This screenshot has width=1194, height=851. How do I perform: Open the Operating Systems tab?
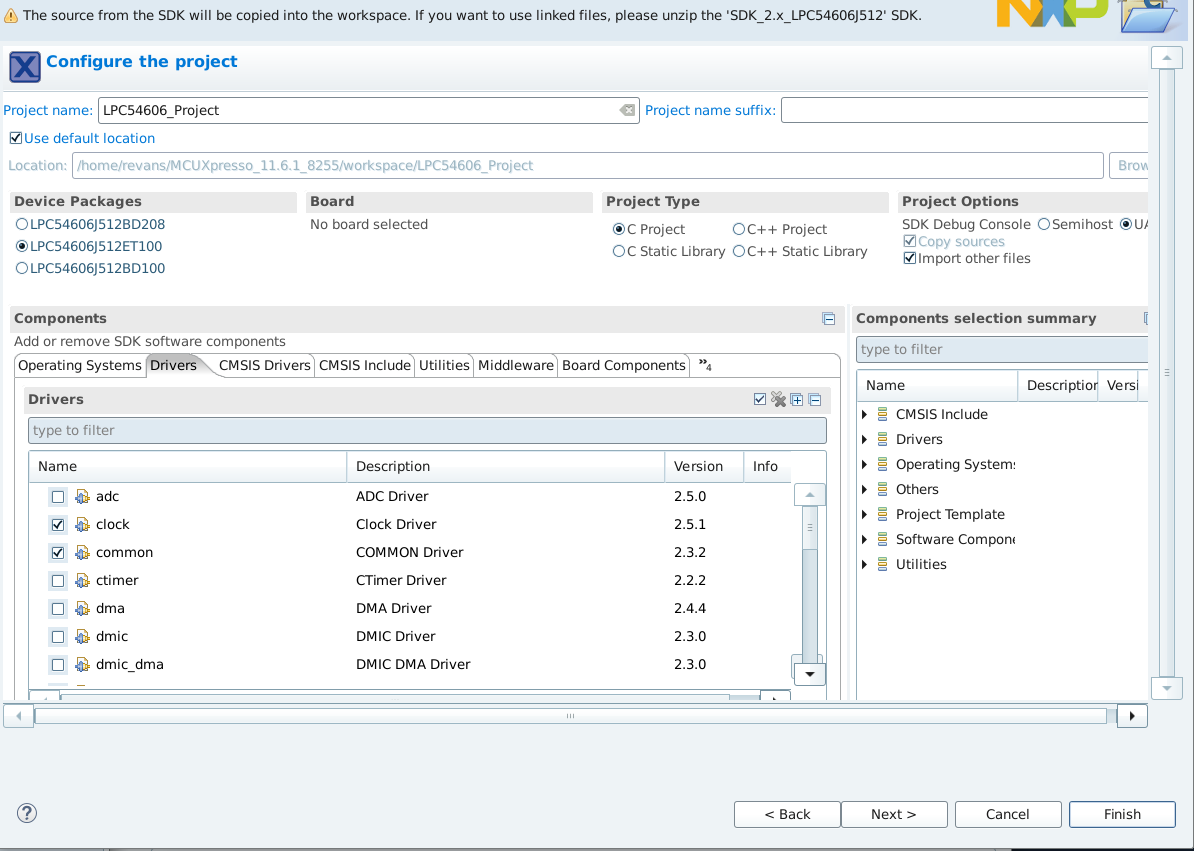coord(80,365)
